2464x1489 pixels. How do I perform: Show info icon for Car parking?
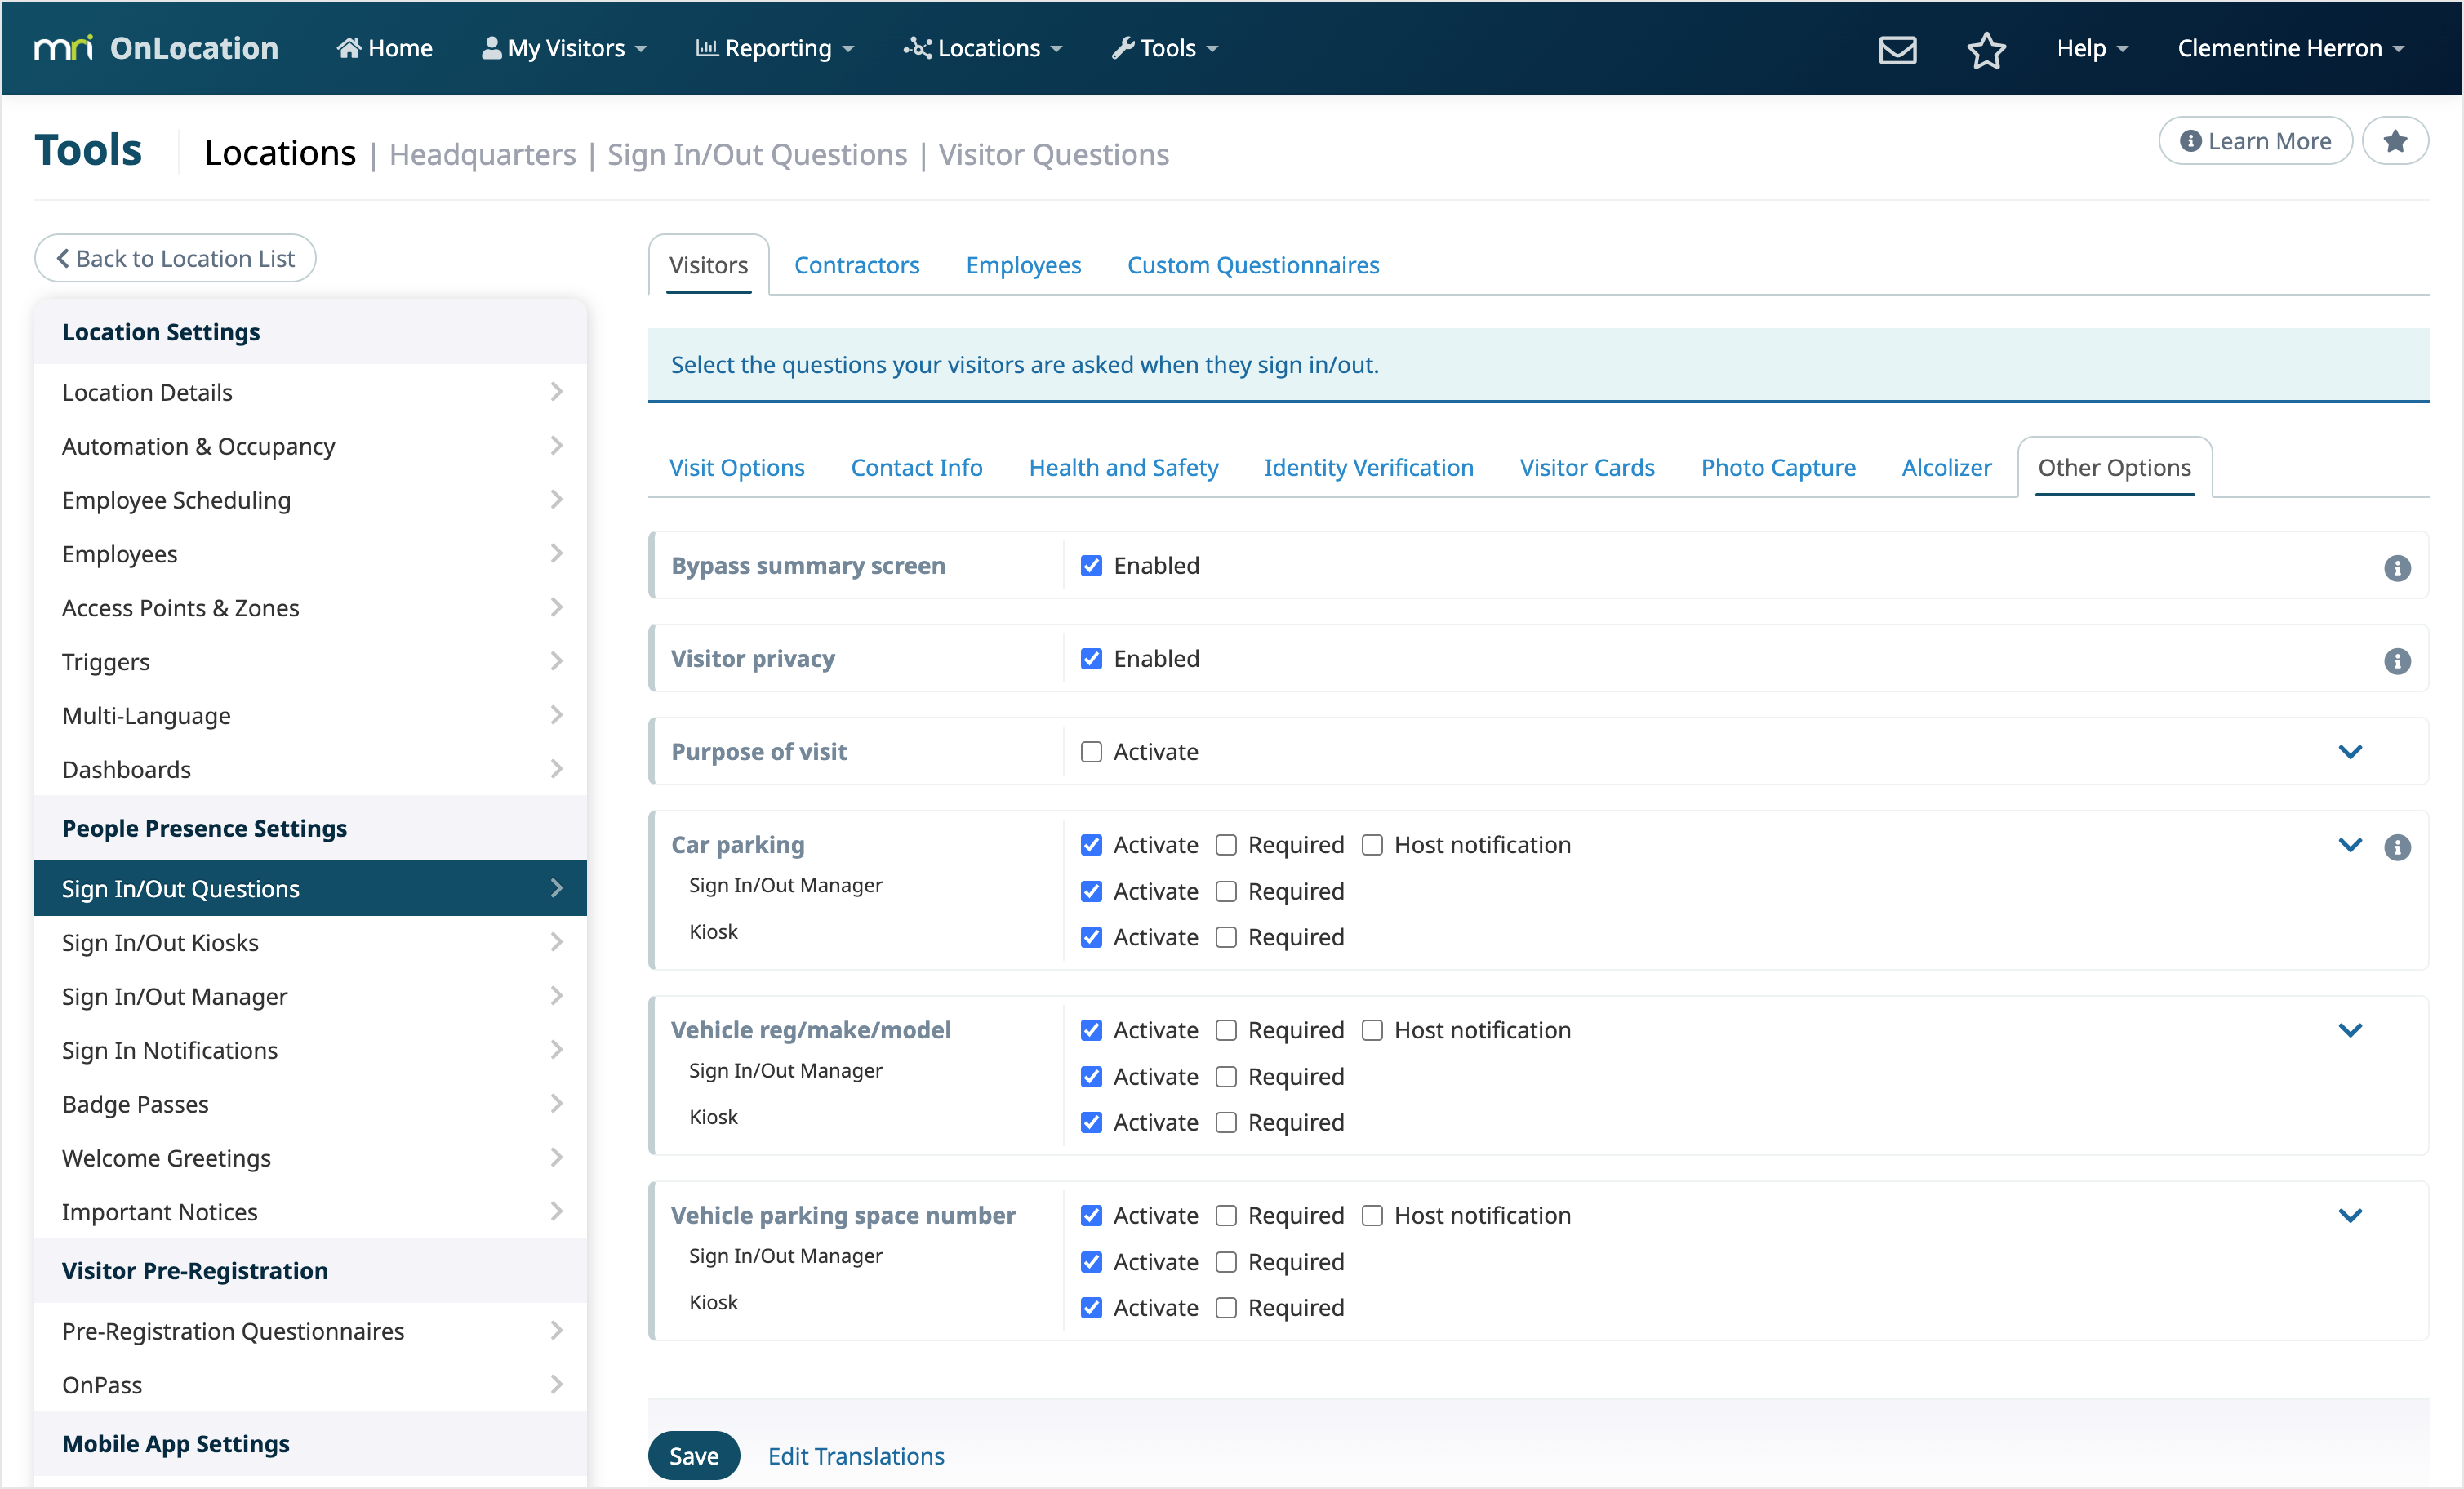coord(2396,846)
